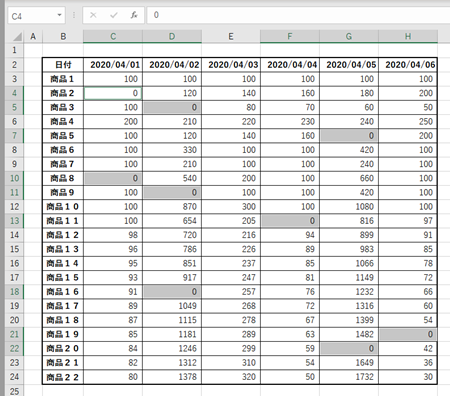Image resolution: width=450 pixels, height=396 pixels.
Task: Click the cell with value 540
Action: tap(172, 178)
